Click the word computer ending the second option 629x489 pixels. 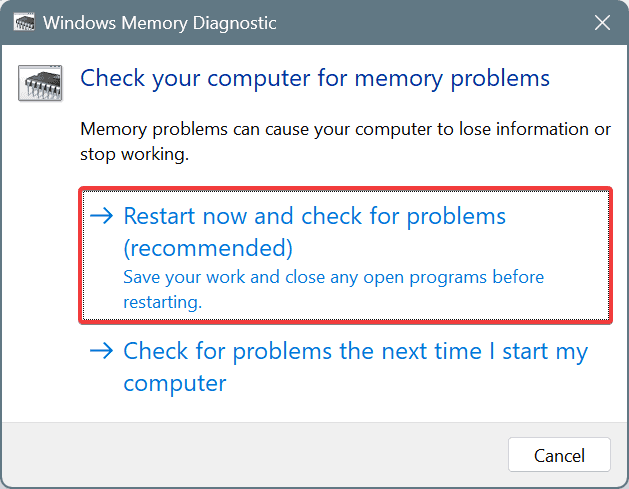175,383
